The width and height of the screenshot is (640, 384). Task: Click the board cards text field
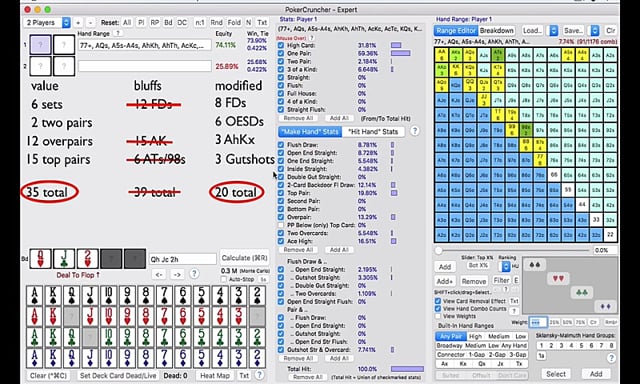(183, 259)
